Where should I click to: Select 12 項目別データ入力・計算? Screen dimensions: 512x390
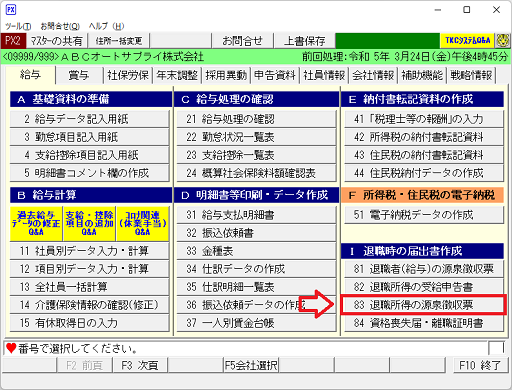(90, 269)
